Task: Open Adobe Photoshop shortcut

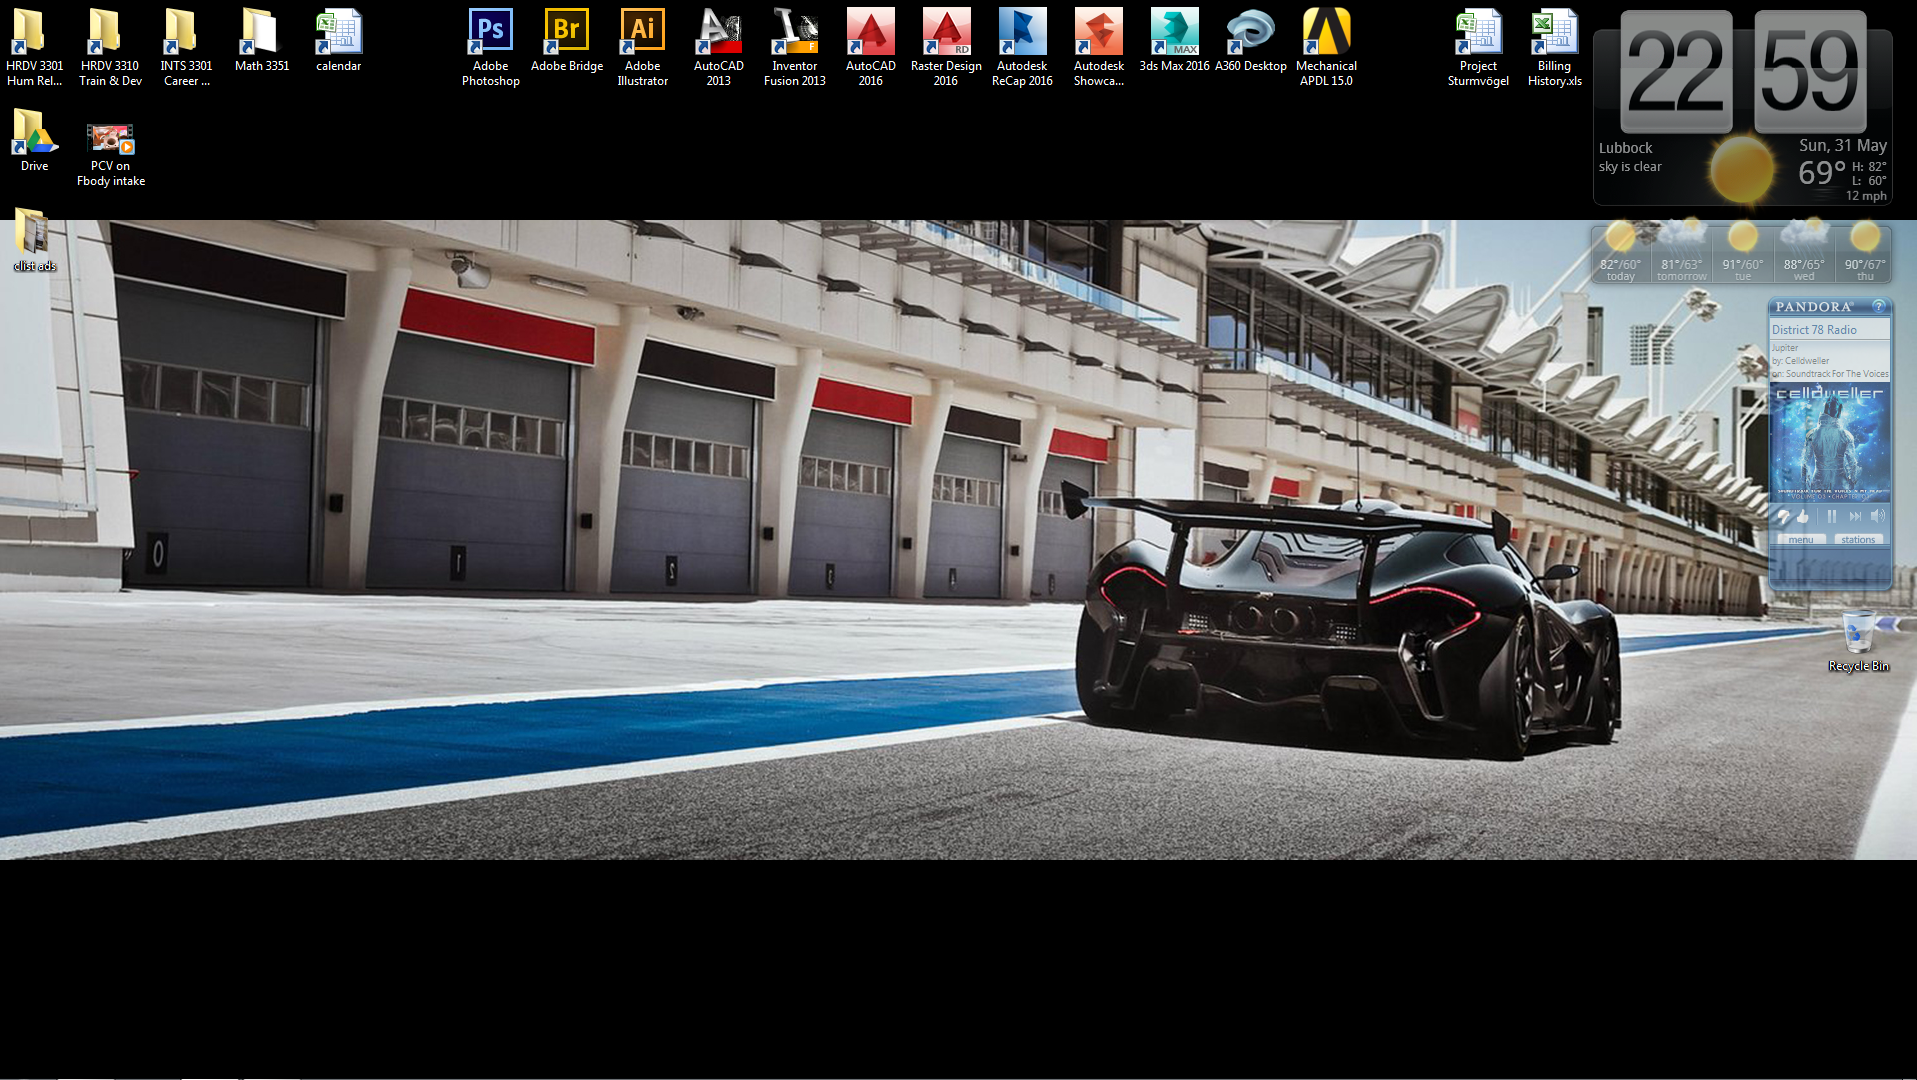Action: [x=490, y=47]
